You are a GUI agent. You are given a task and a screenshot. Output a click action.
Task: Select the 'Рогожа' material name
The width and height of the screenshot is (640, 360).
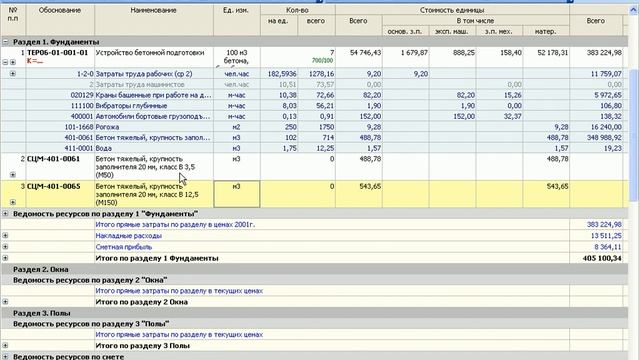(x=107, y=127)
